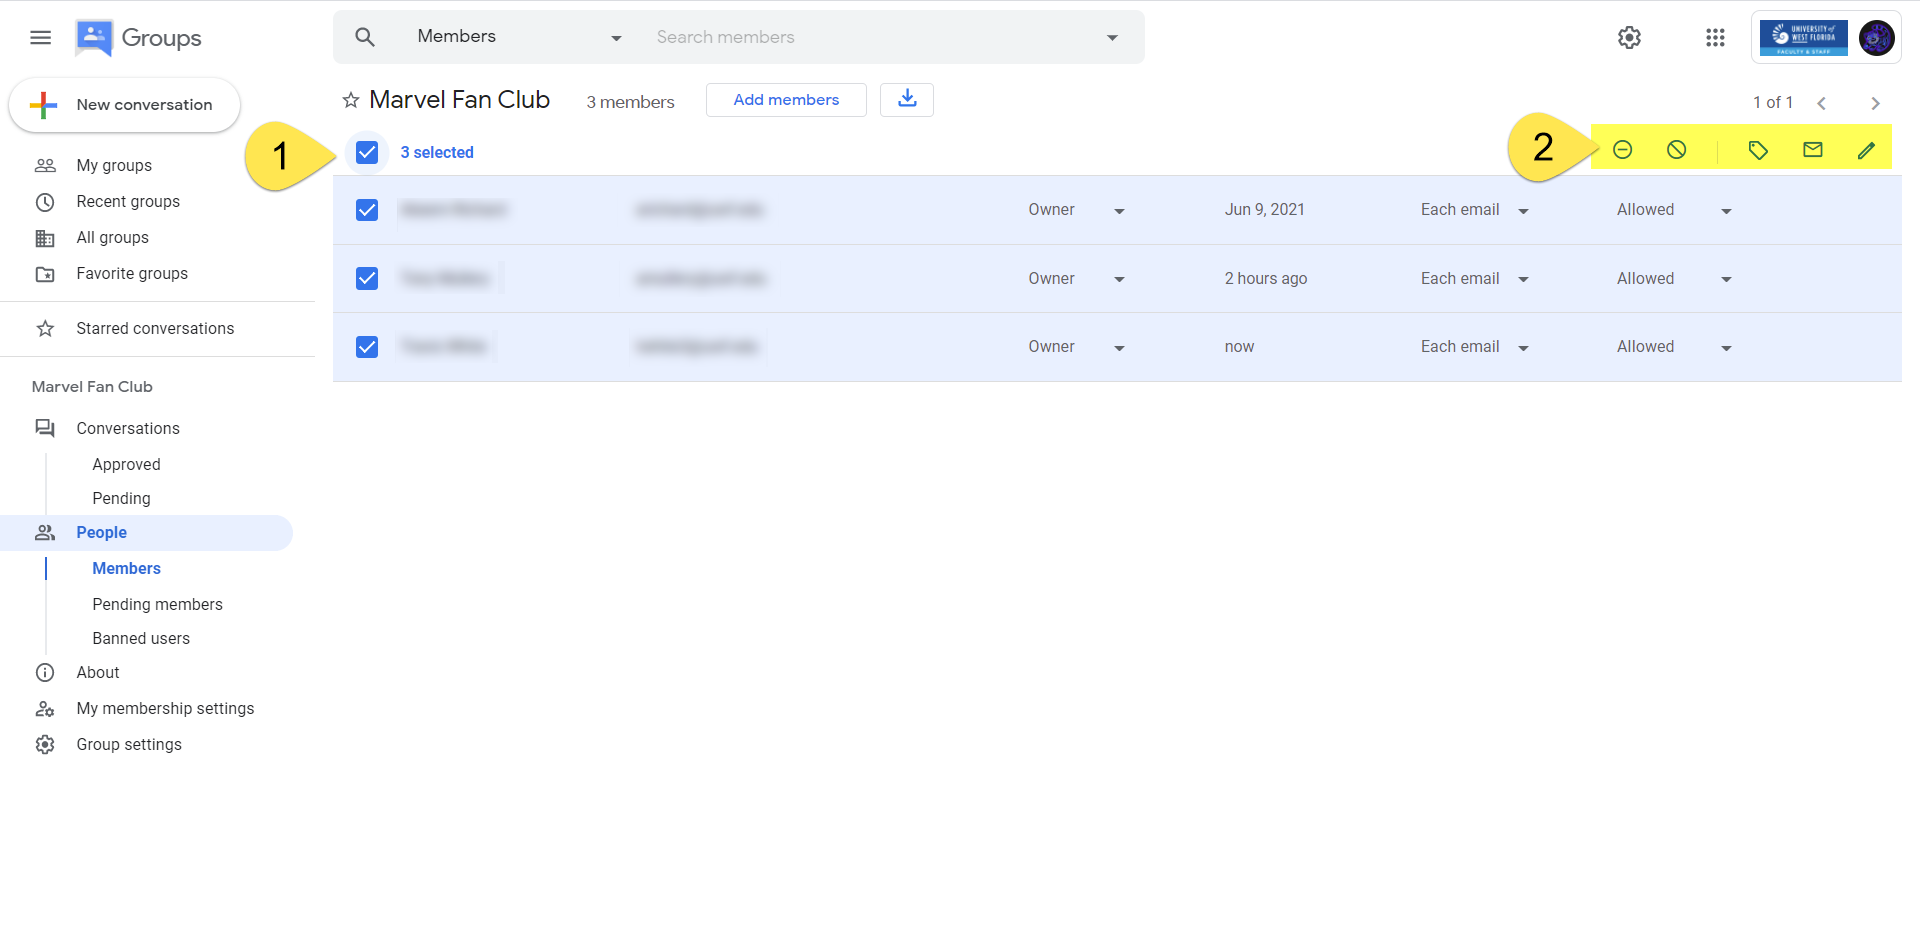Image resolution: width=1920 pixels, height=952 pixels.
Task: Open Pending members
Action: (157, 605)
